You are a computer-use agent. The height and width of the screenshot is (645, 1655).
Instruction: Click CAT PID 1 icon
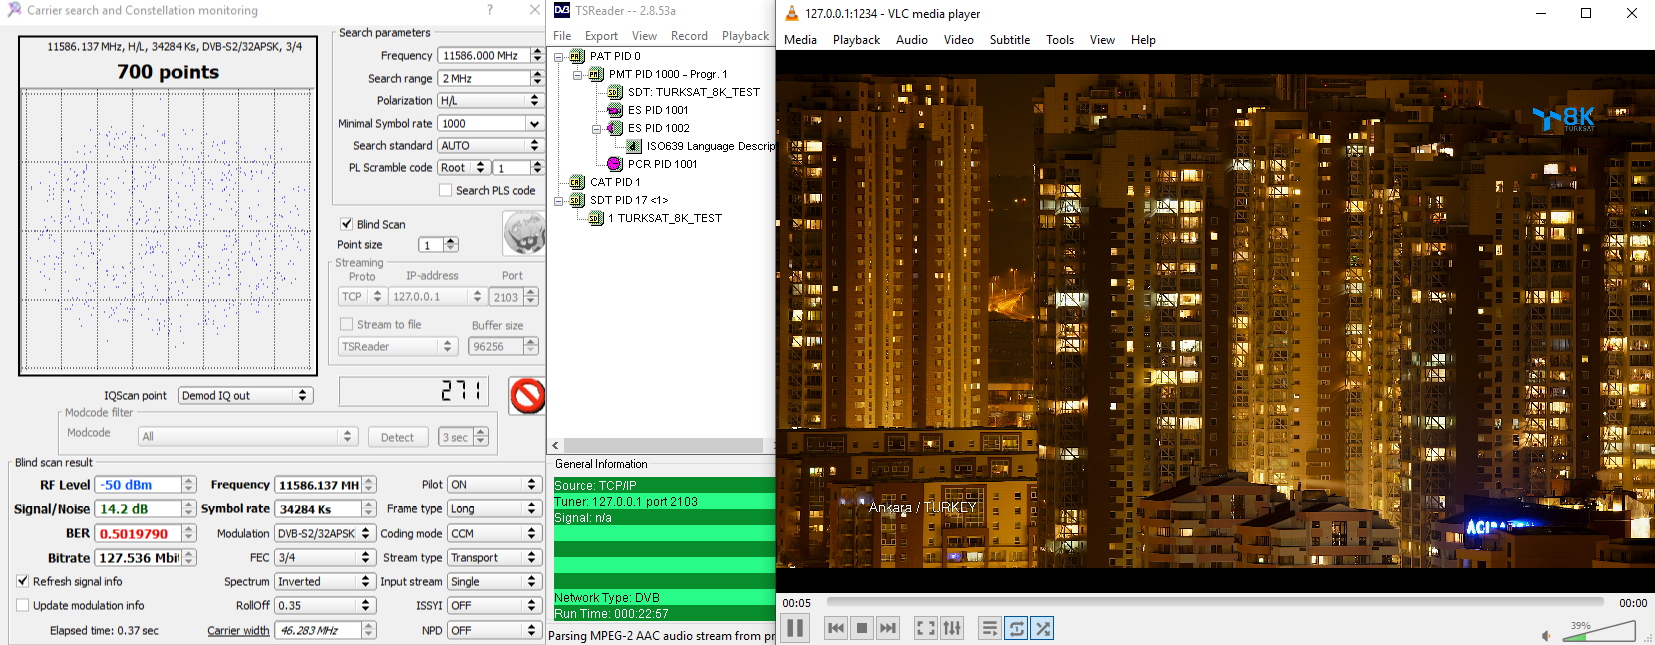coord(577,182)
